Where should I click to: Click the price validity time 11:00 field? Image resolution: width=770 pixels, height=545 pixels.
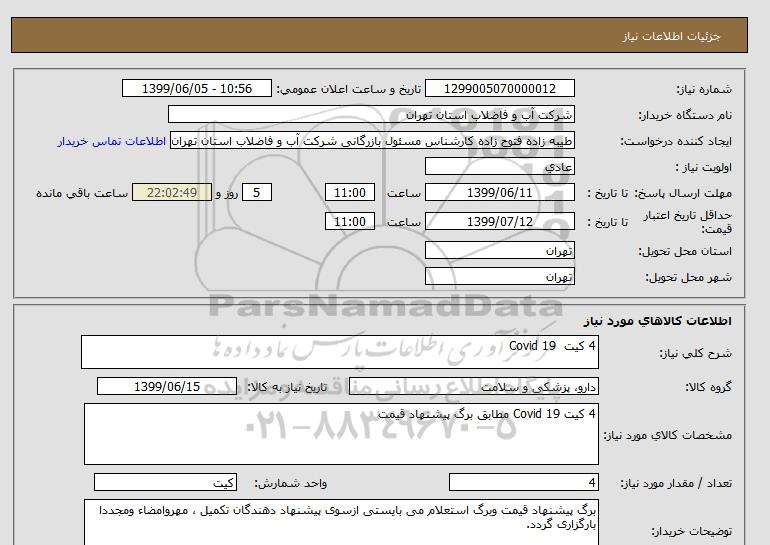(350, 221)
